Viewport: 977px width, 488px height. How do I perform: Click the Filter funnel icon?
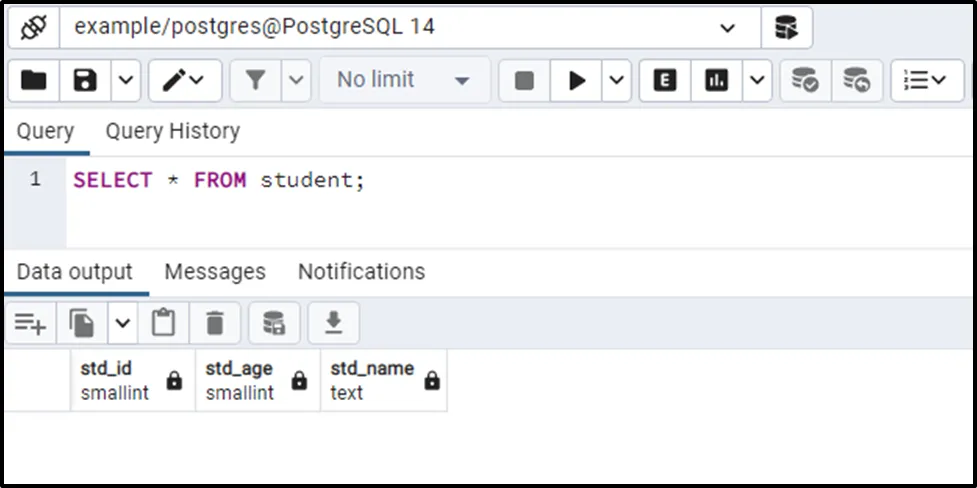tap(255, 81)
